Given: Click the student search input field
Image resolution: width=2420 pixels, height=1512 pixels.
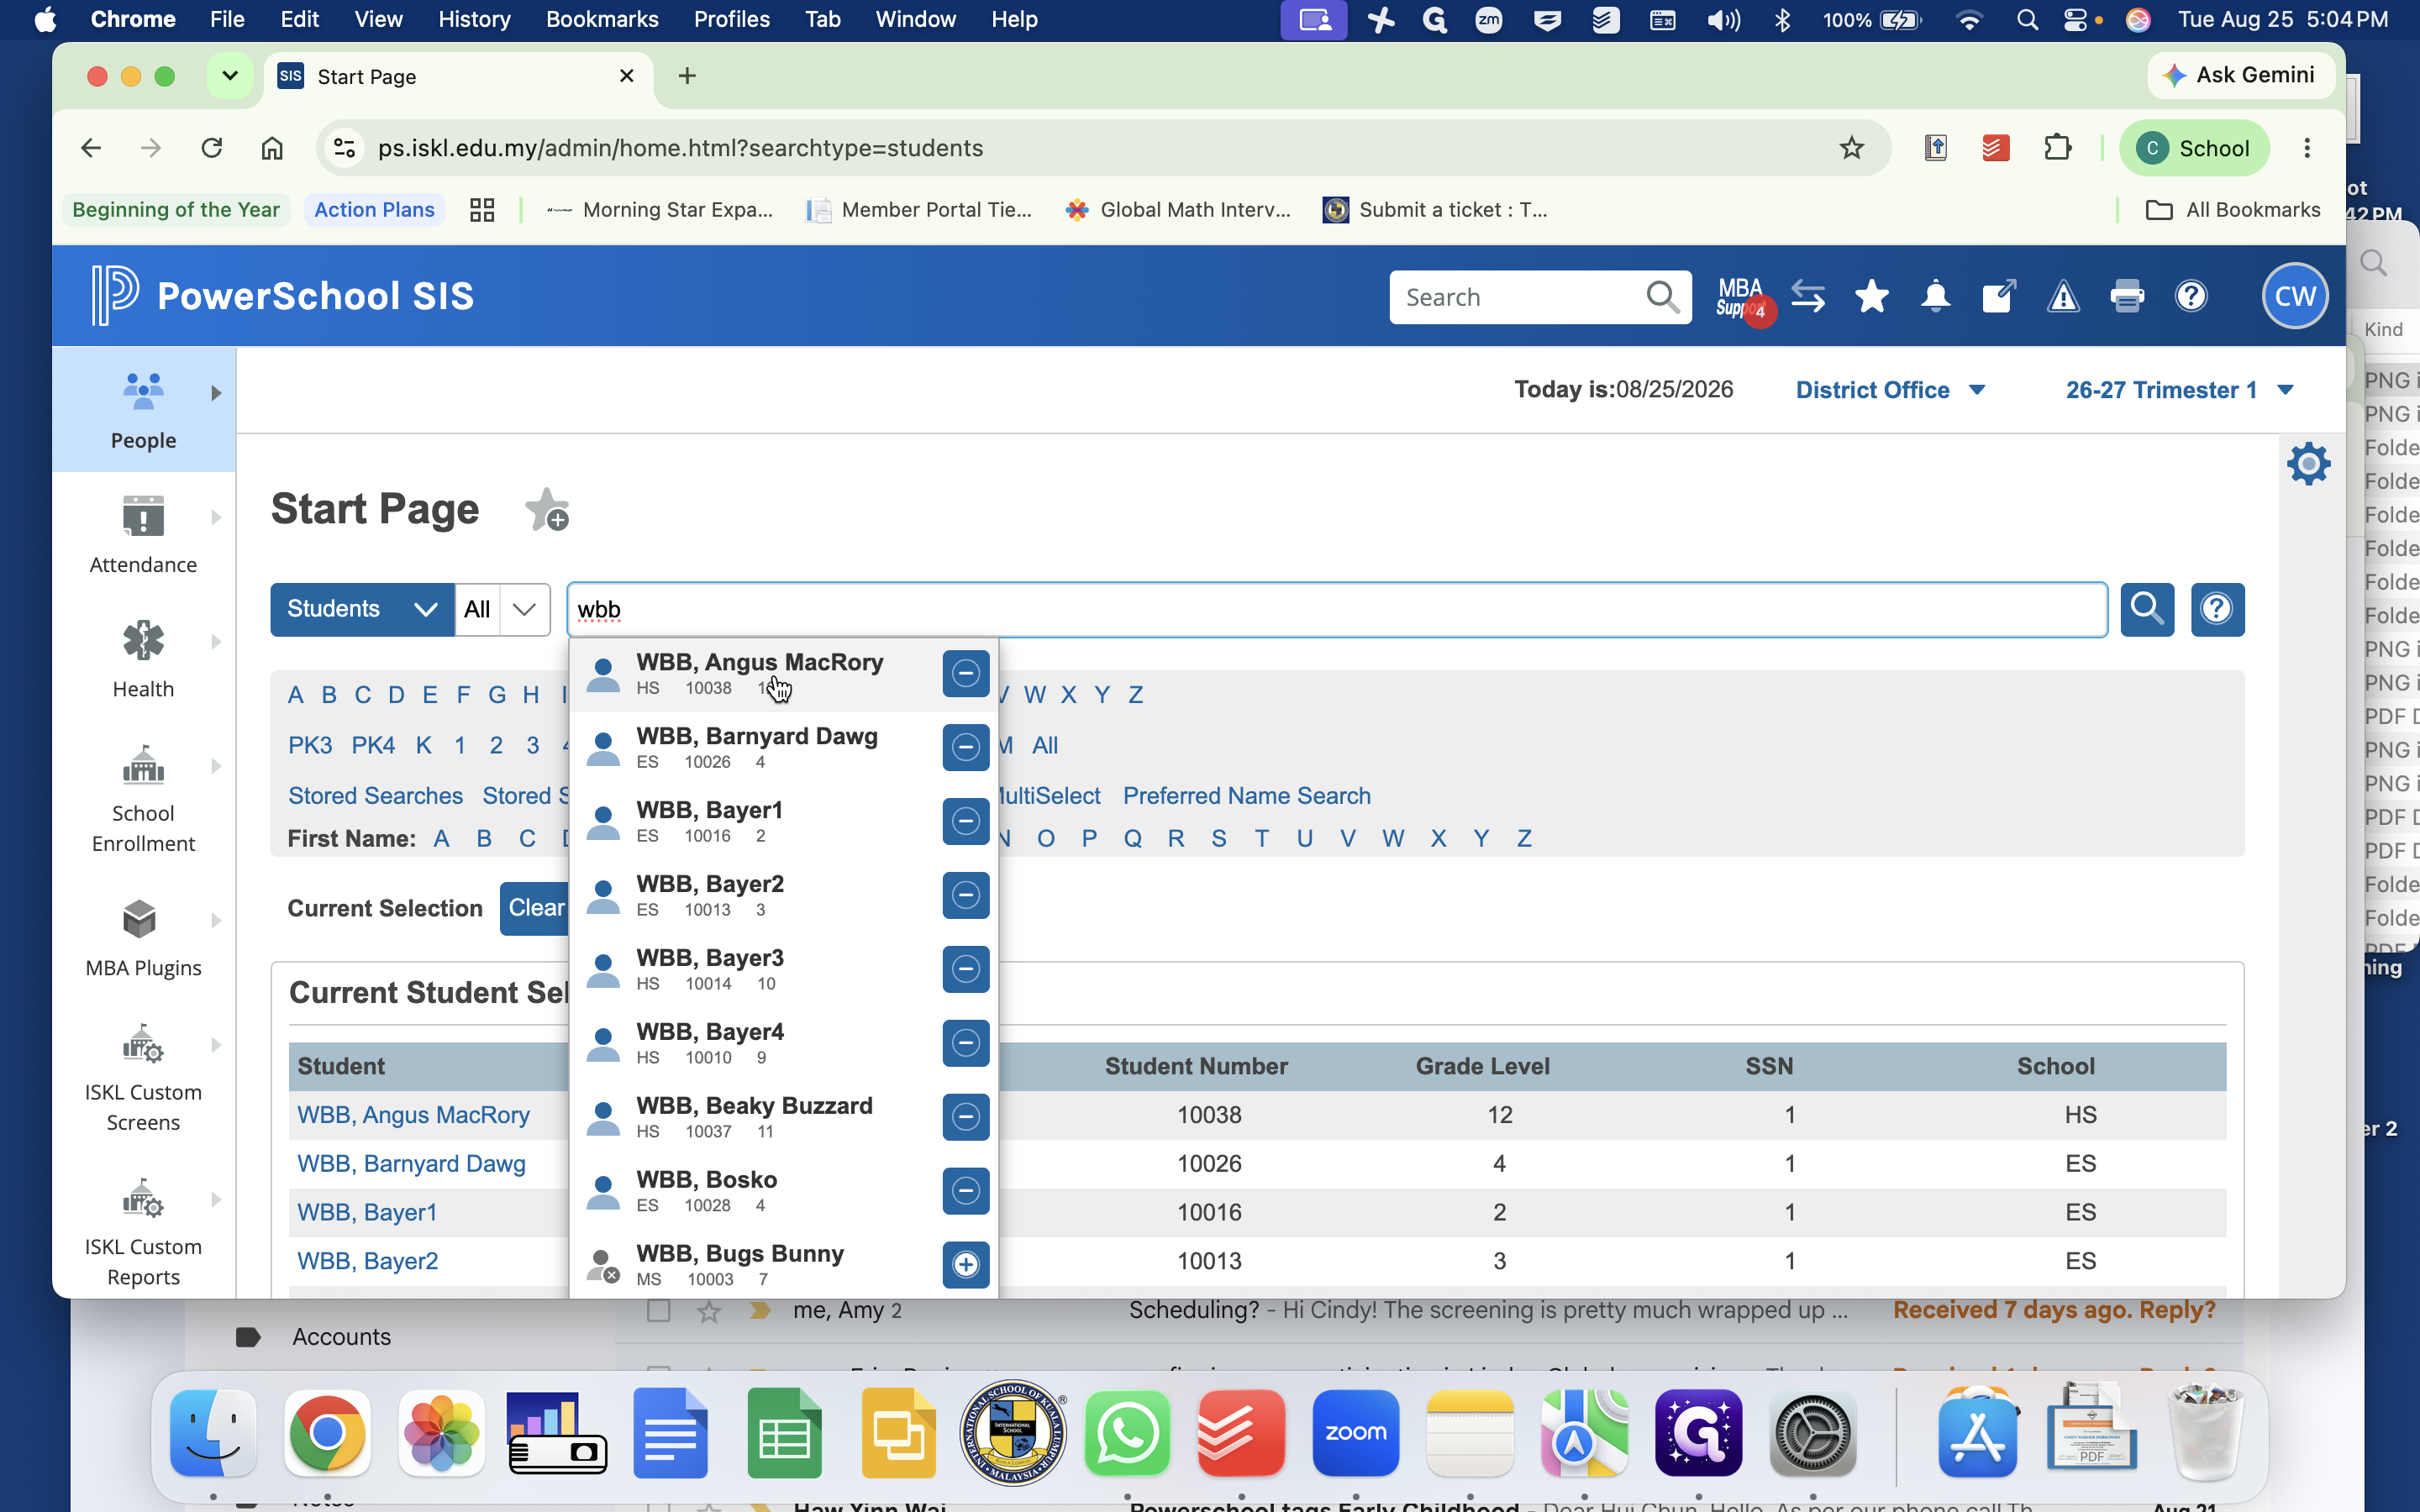Looking at the screenshot, I should coord(1337,610).
